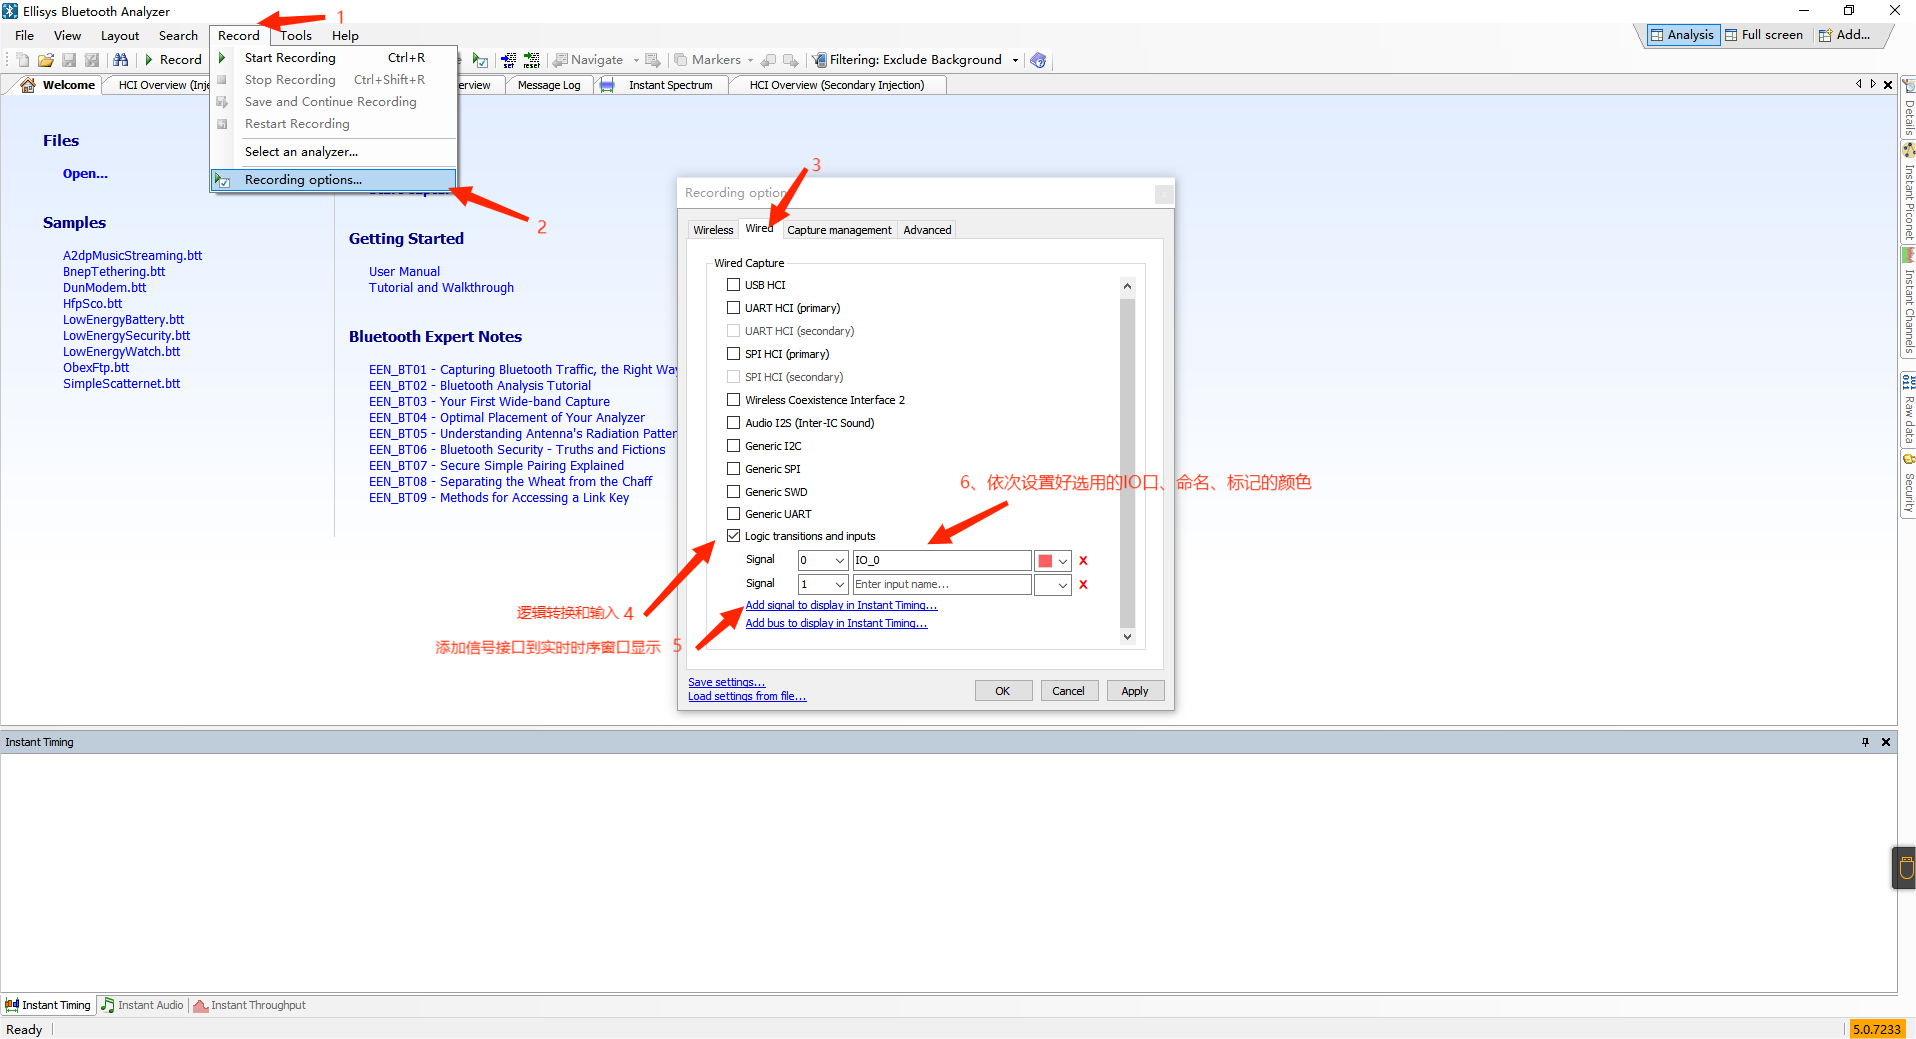Enable USB HCI wired capture
The height and width of the screenshot is (1039, 1916).
[x=733, y=285]
